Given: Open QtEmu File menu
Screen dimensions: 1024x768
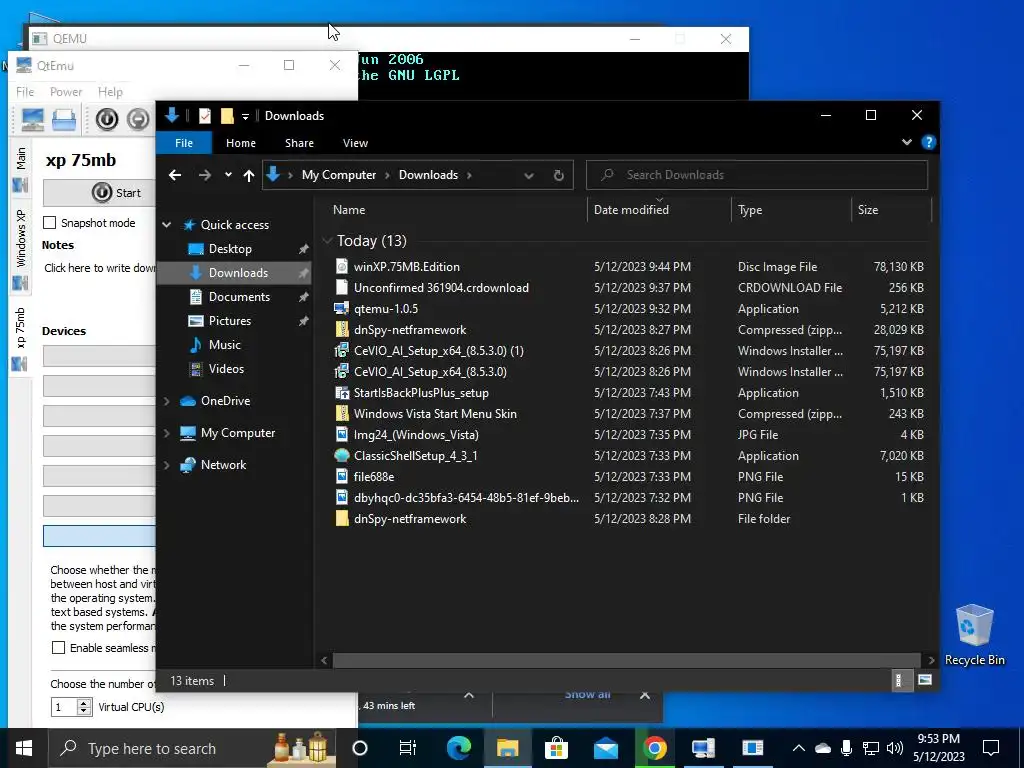Looking at the screenshot, I should (25, 92).
